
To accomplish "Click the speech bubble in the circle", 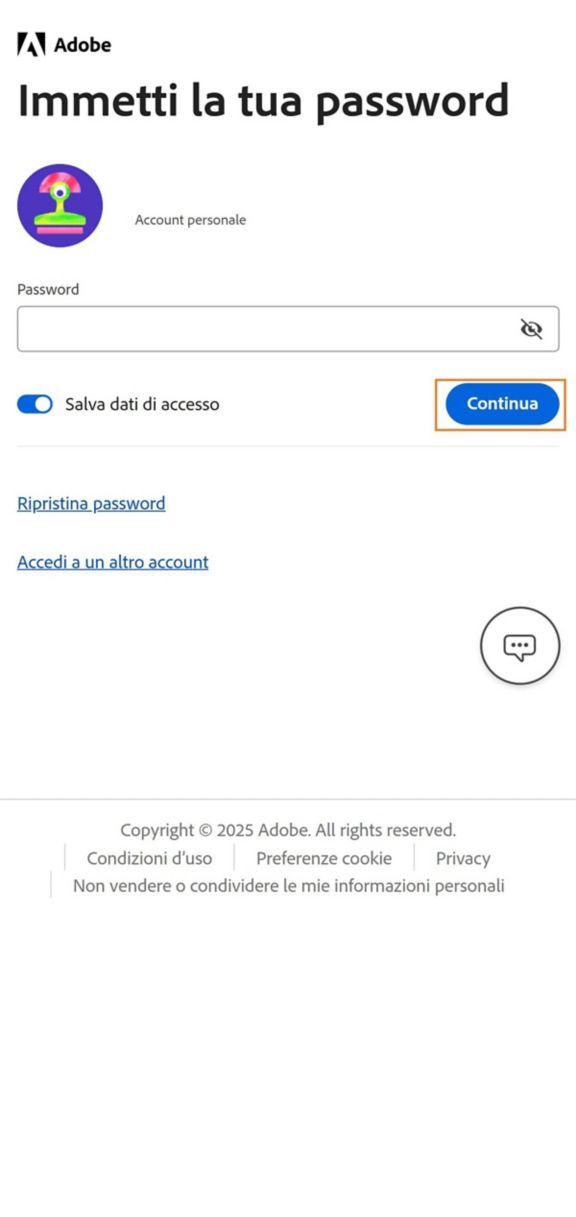I will coord(519,645).
